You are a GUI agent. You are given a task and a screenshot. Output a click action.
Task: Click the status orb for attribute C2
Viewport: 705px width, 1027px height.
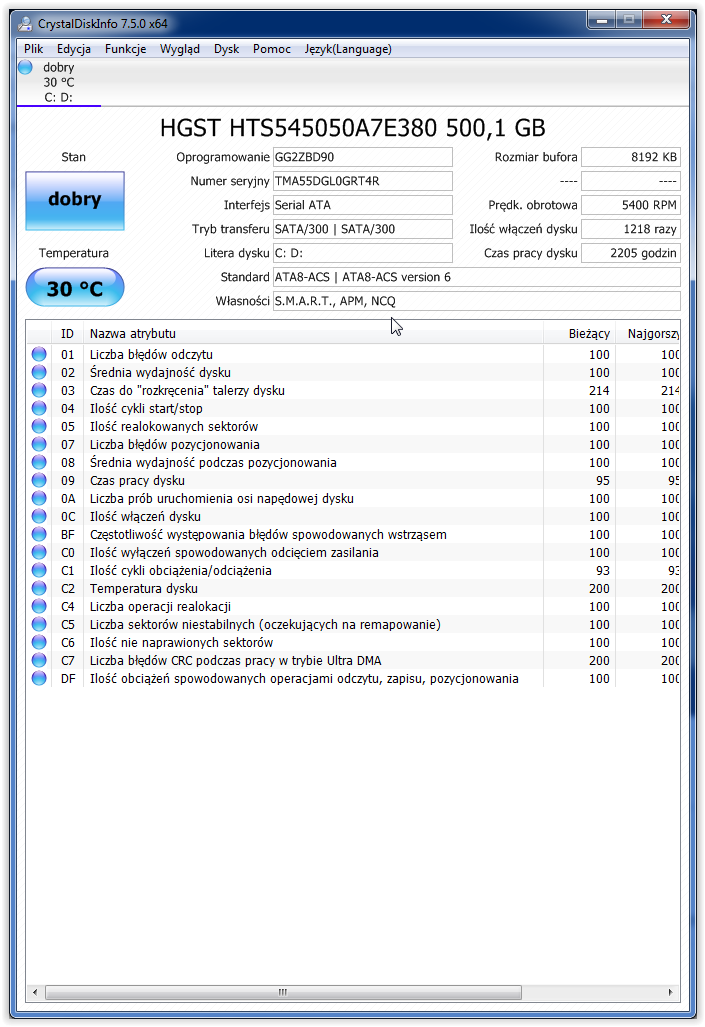pos(39,588)
